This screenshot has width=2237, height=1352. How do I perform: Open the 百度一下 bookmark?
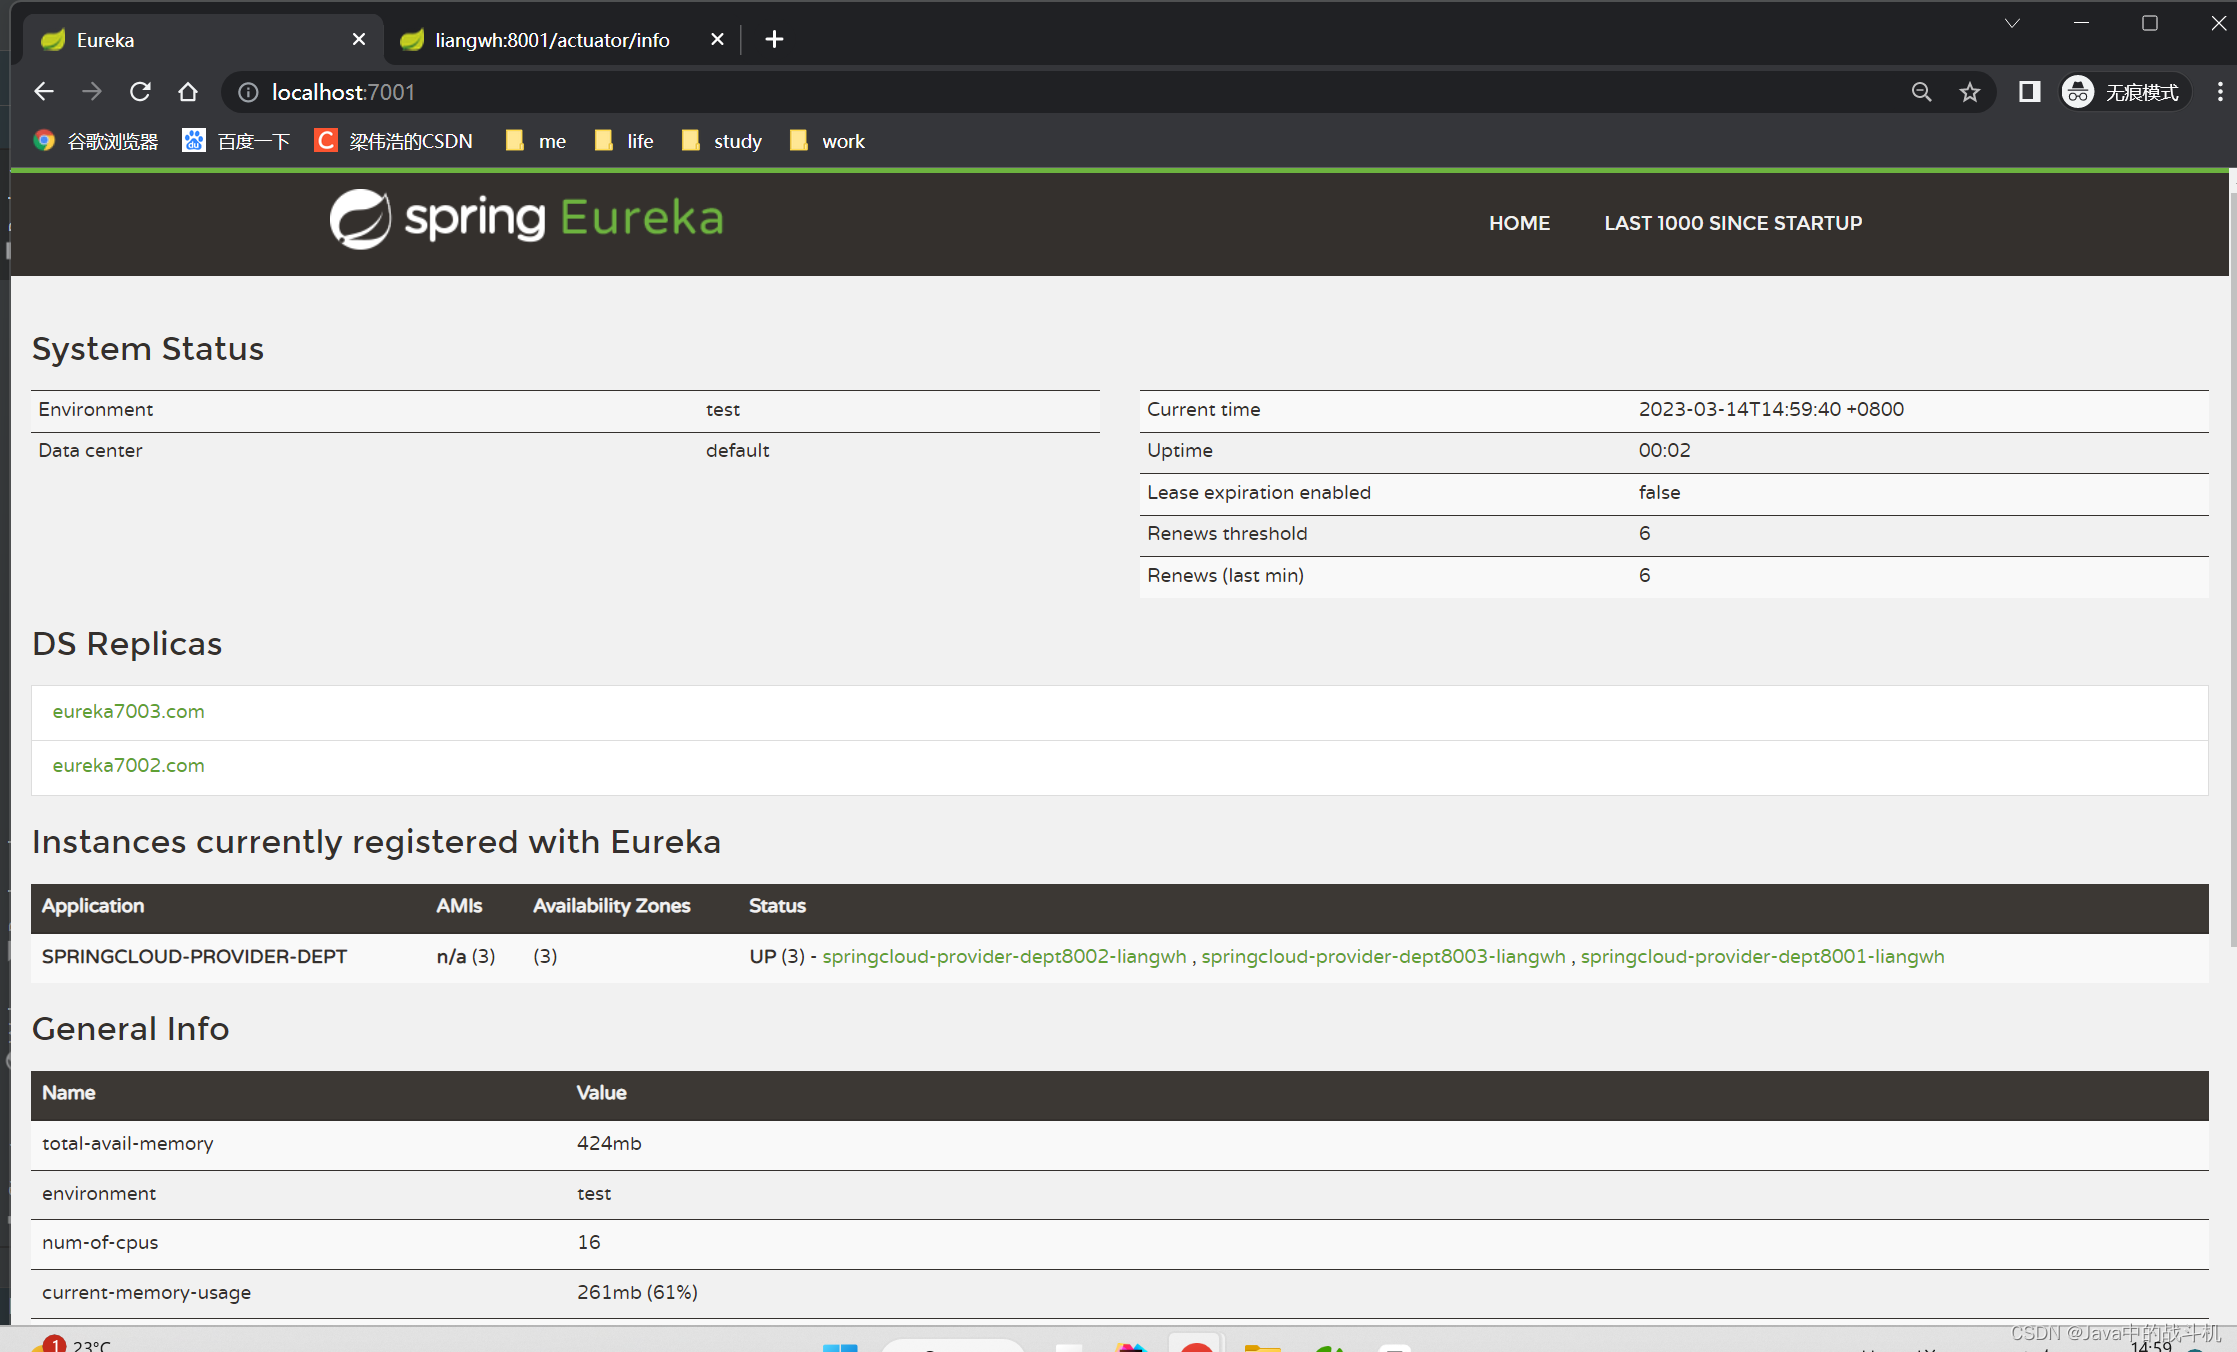[x=236, y=141]
